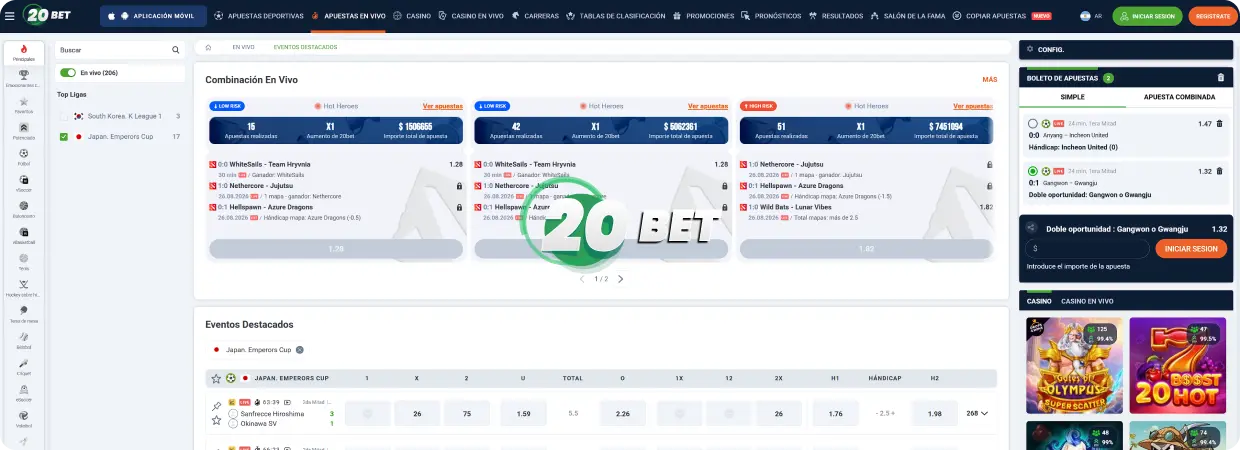
Task: Remove the Japan. Emperors Cup filter chip
Action: pyautogui.click(x=300, y=350)
